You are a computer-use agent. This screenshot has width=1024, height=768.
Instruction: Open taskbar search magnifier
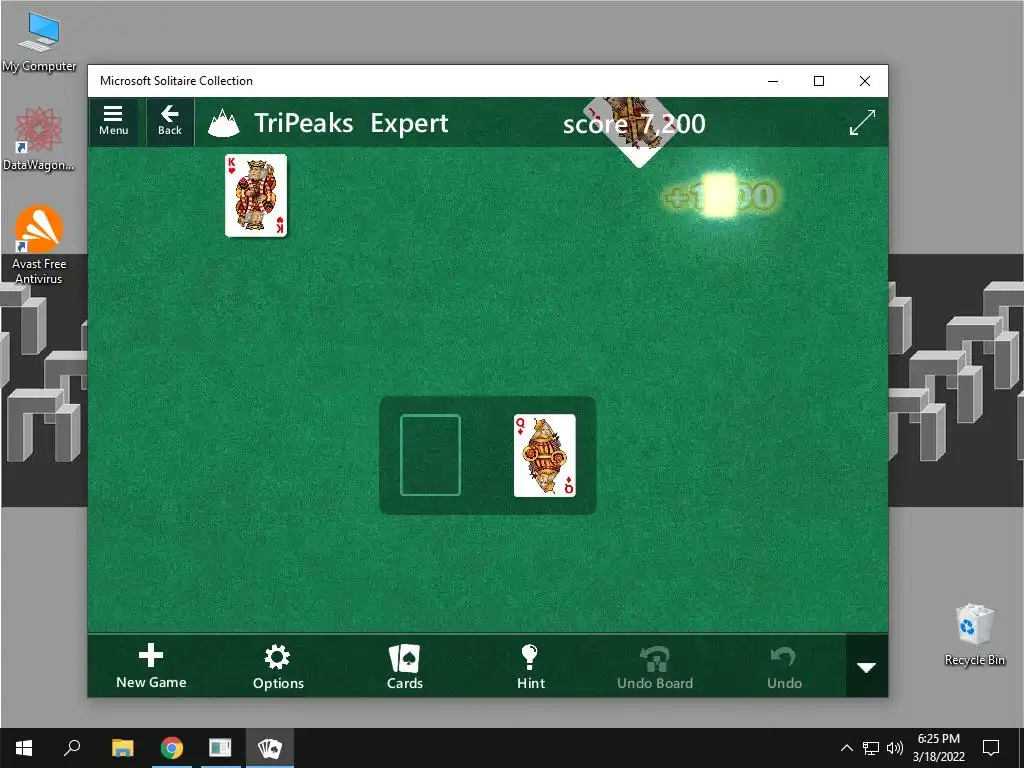click(x=72, y=748)
